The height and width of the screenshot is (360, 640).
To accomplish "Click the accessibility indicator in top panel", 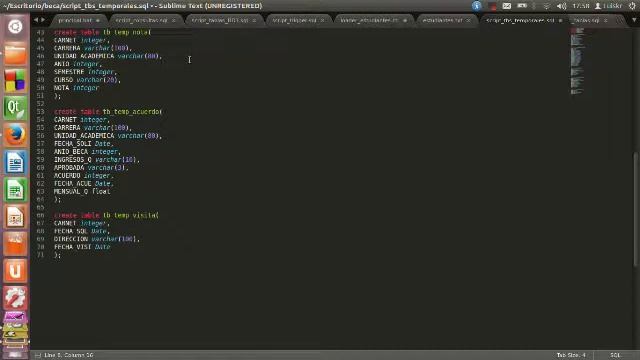I will 476,6.
